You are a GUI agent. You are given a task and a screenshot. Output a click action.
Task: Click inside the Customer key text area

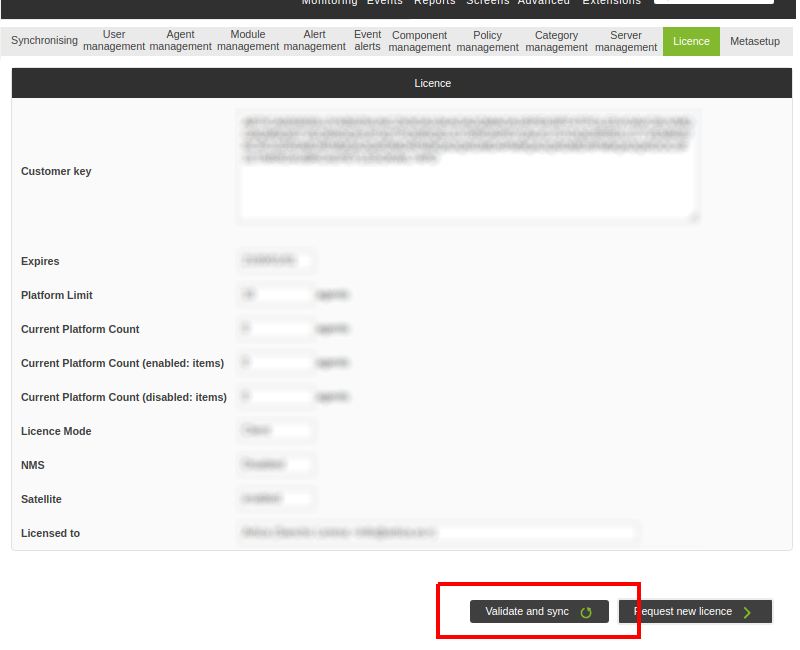click(467, 166)
